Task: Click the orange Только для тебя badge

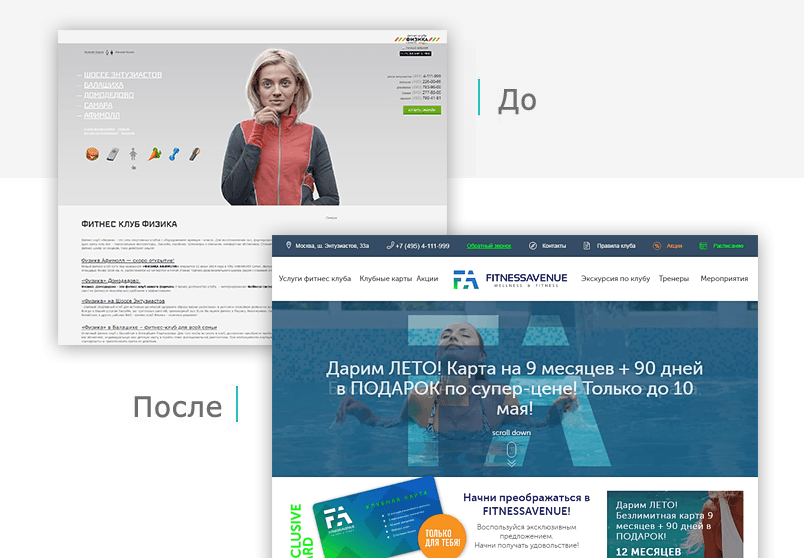Action: (442, 537)
